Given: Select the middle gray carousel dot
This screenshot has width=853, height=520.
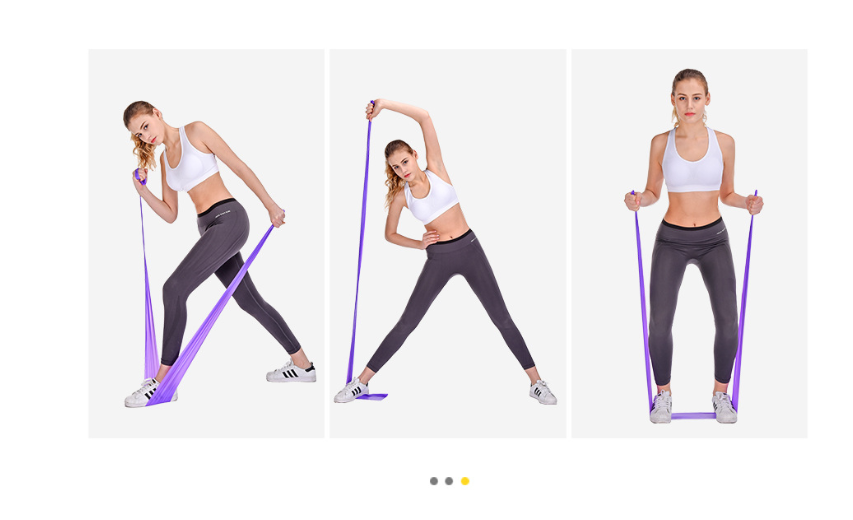Looking at the screenshot, I should coord(449,481).
